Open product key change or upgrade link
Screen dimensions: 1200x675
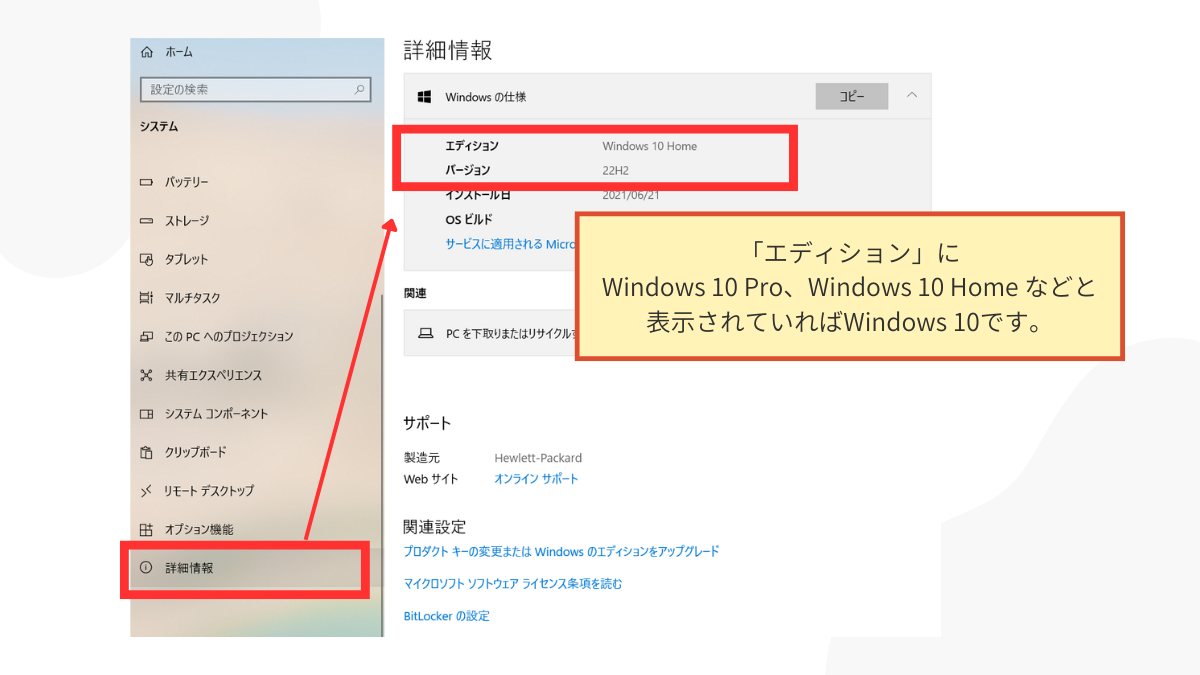[561, 551]
